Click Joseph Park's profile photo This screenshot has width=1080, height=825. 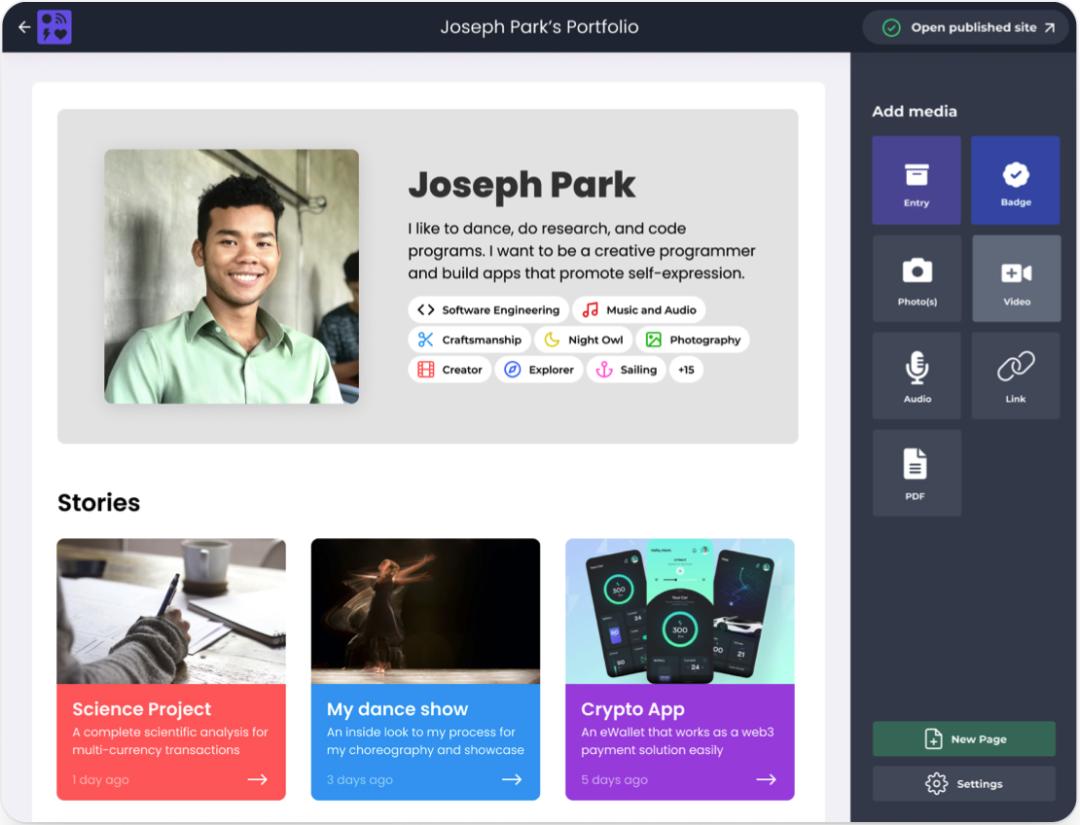click(231, 276)
